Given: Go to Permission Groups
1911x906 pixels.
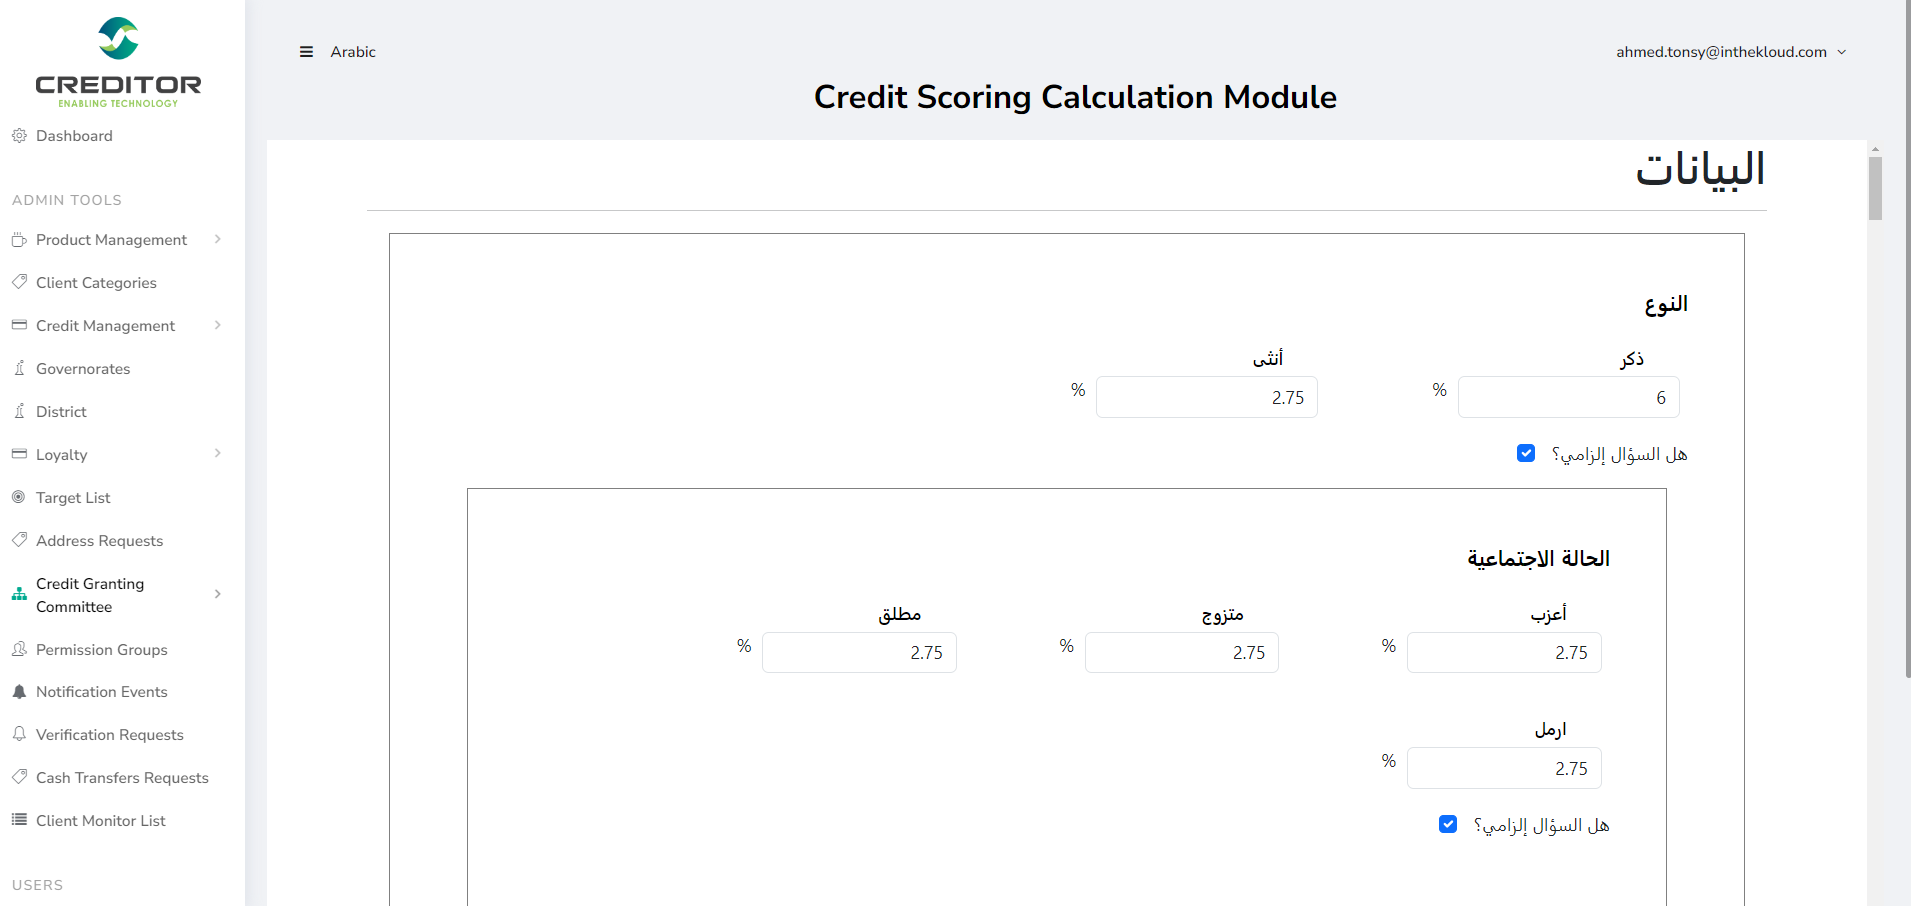Looking at the screenshot, I should pyautogui.click(x=101, y=650).
